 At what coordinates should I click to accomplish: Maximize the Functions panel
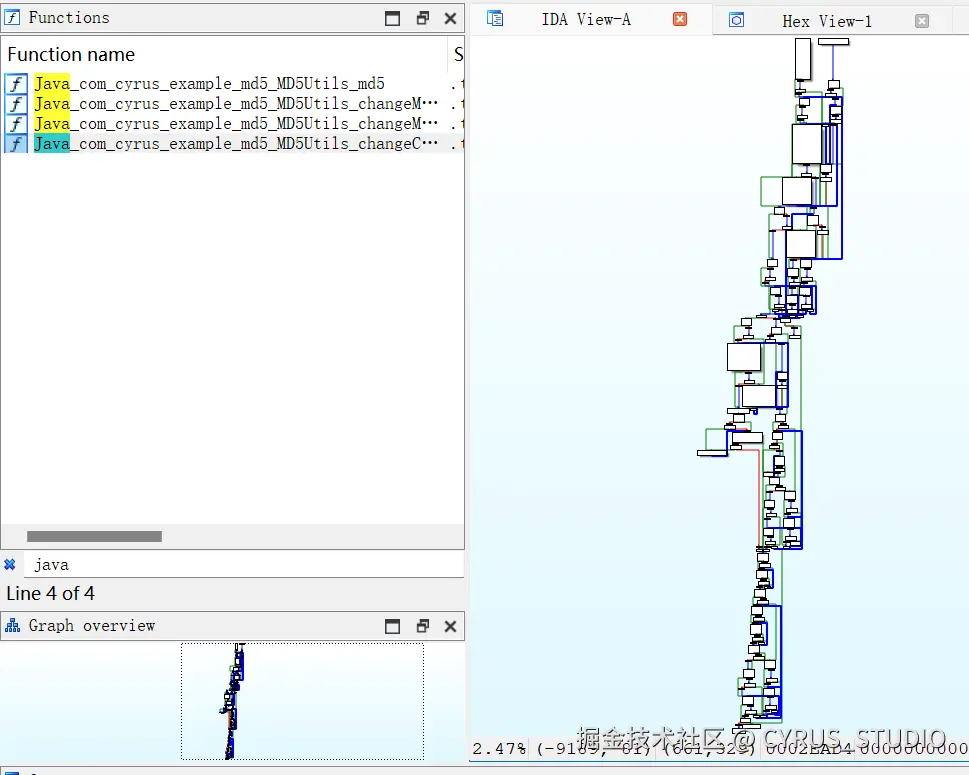point(392,19)
